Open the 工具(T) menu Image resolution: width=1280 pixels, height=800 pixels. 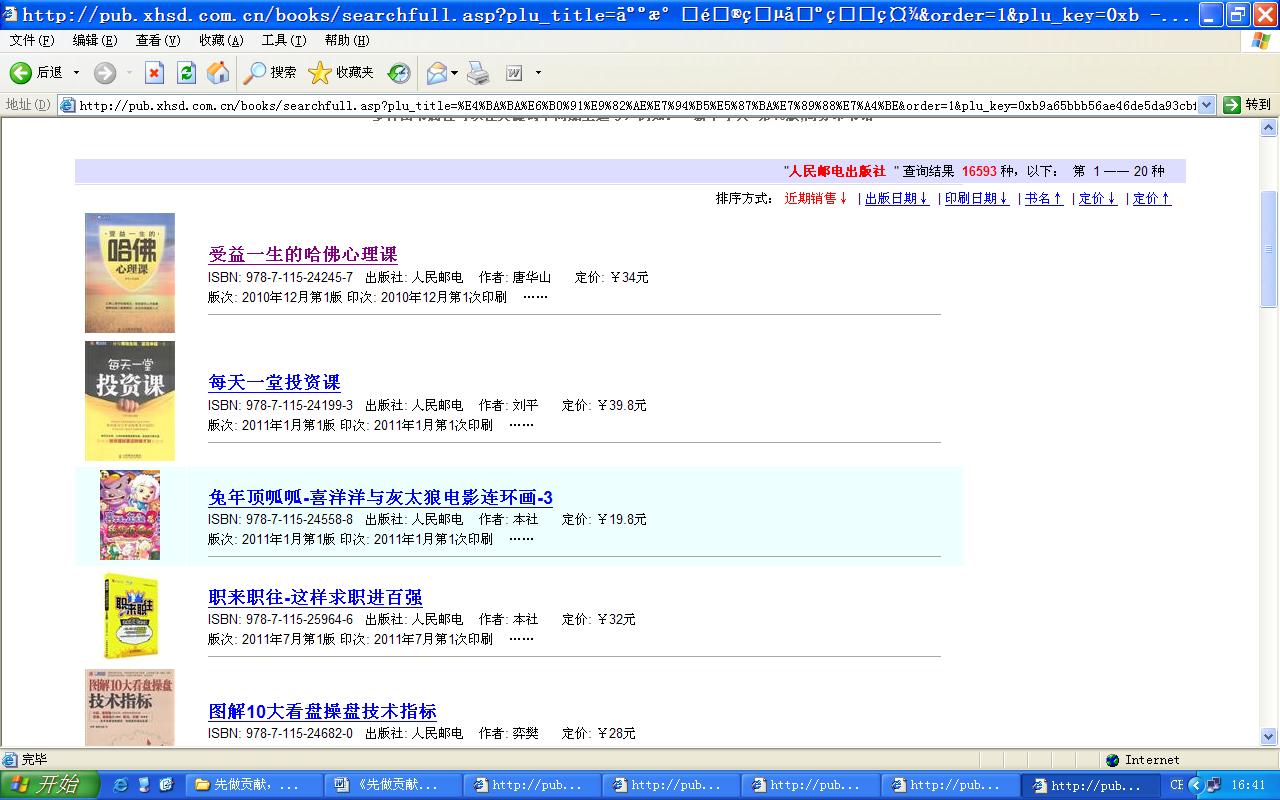284,40
